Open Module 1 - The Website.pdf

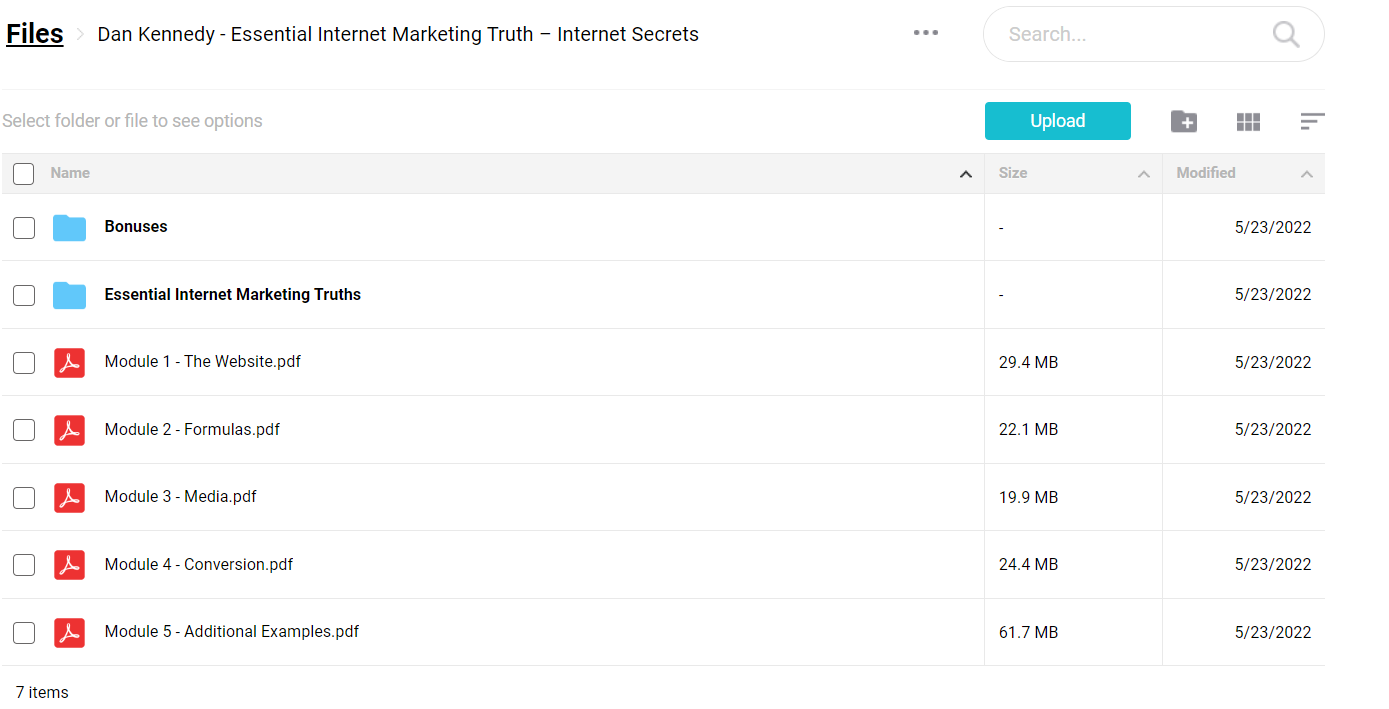pos(203,362)
